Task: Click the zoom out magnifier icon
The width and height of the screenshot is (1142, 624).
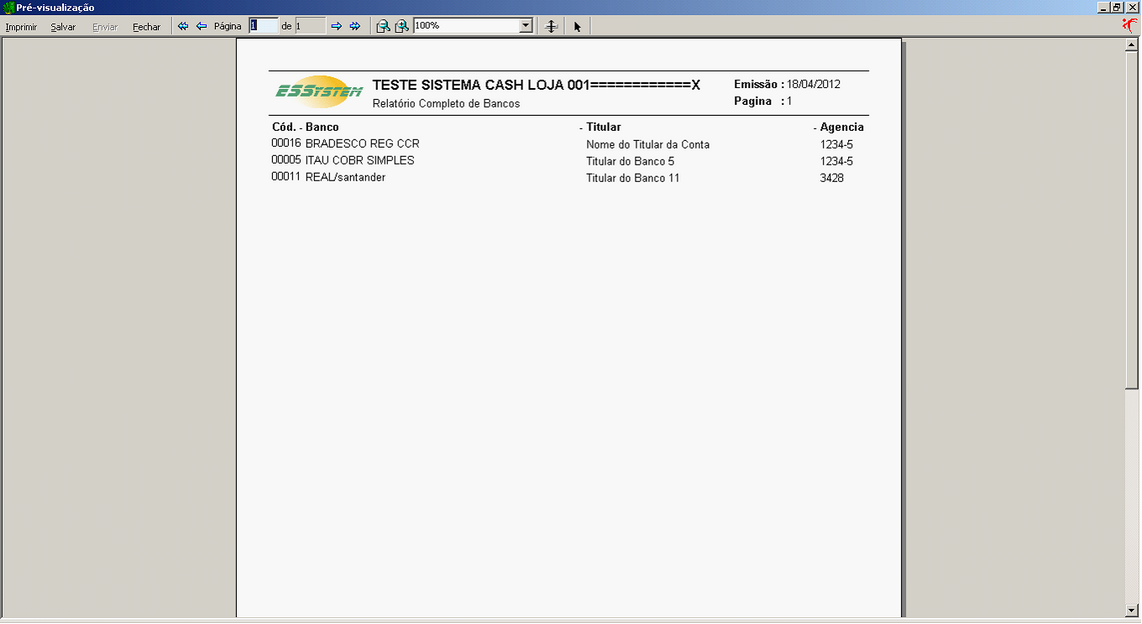Action: pyautogui.click(x=383, y=26)
